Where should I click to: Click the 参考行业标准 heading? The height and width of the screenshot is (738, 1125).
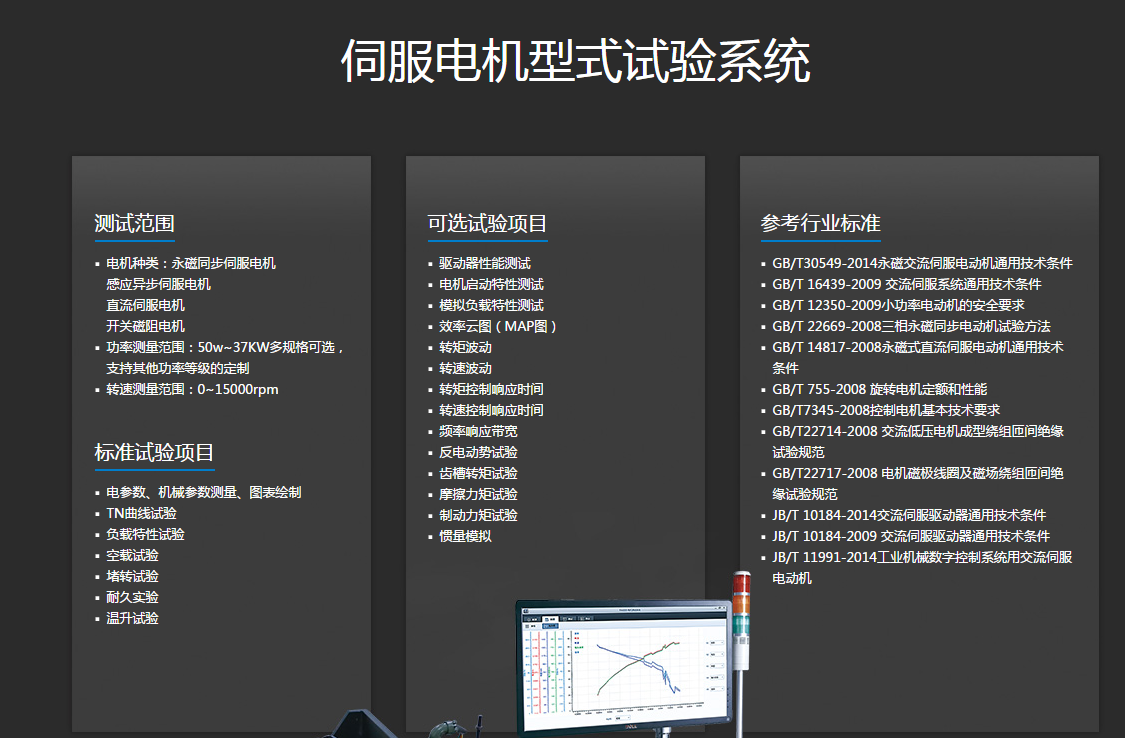coord(820,223)
